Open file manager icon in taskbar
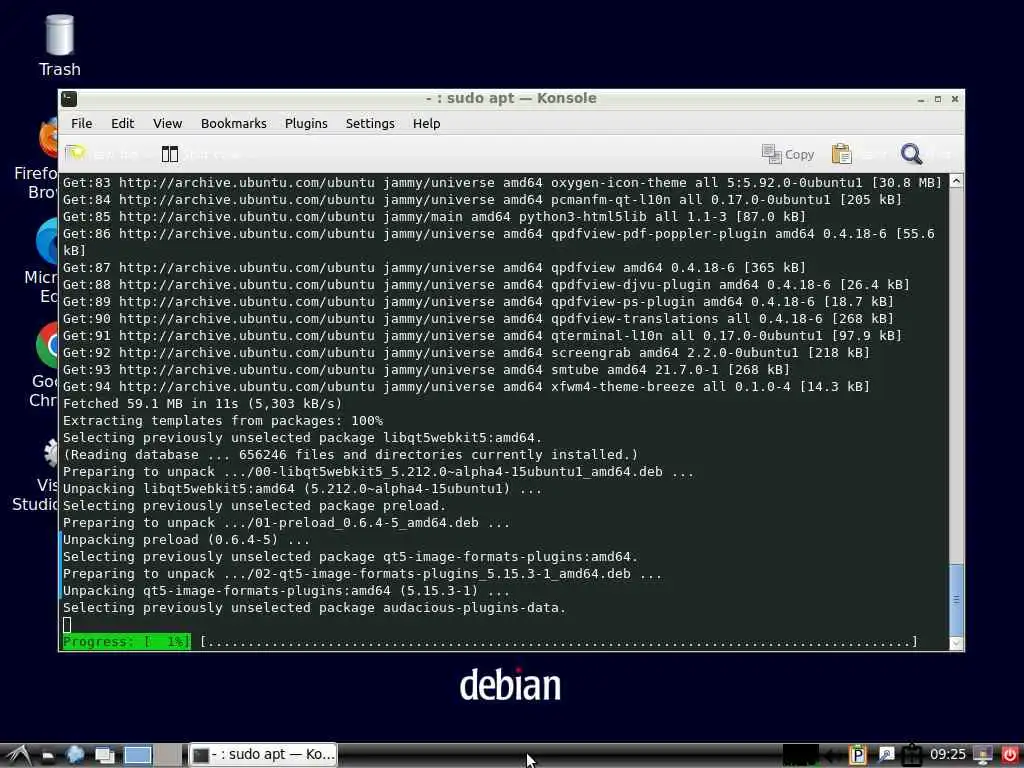1024x768 pixels. click(x=48, y=756)
